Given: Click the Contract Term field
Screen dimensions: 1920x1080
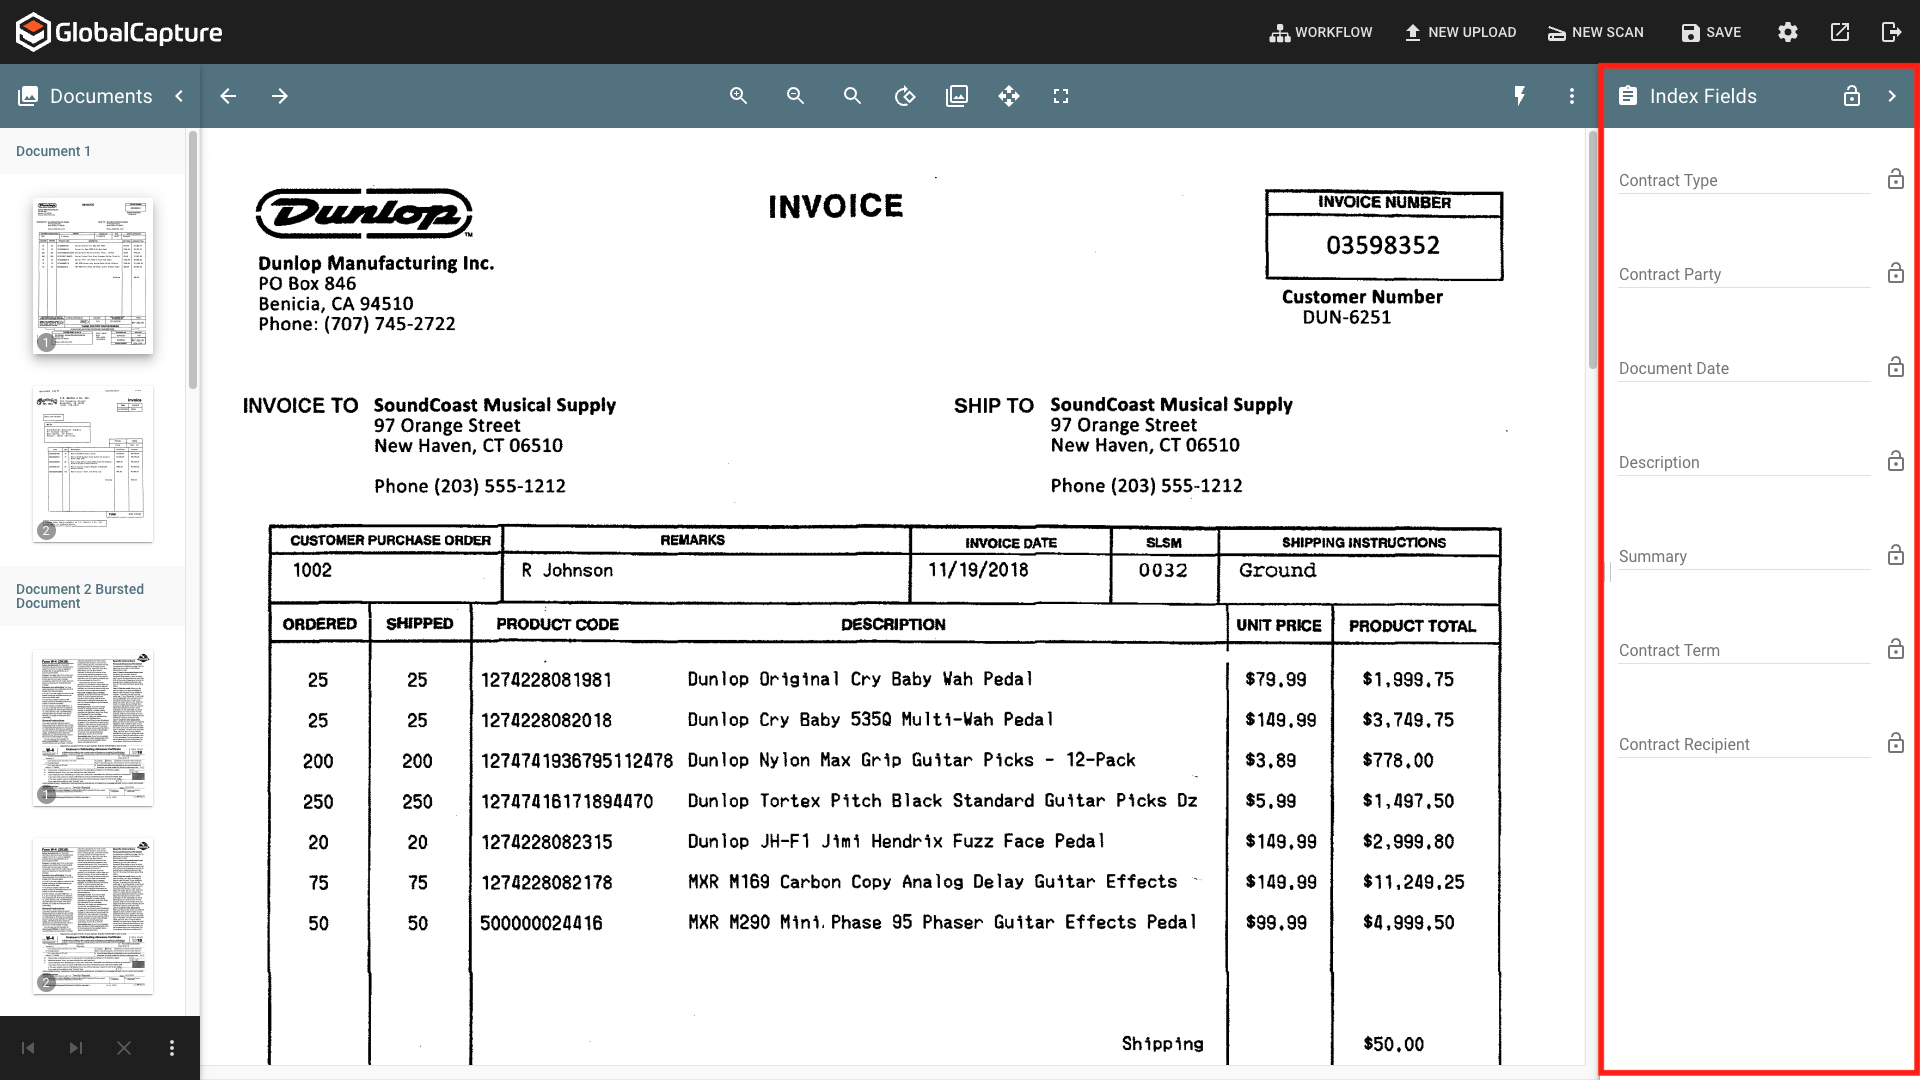Looking at the screenshot, I should coord(1744,650).
